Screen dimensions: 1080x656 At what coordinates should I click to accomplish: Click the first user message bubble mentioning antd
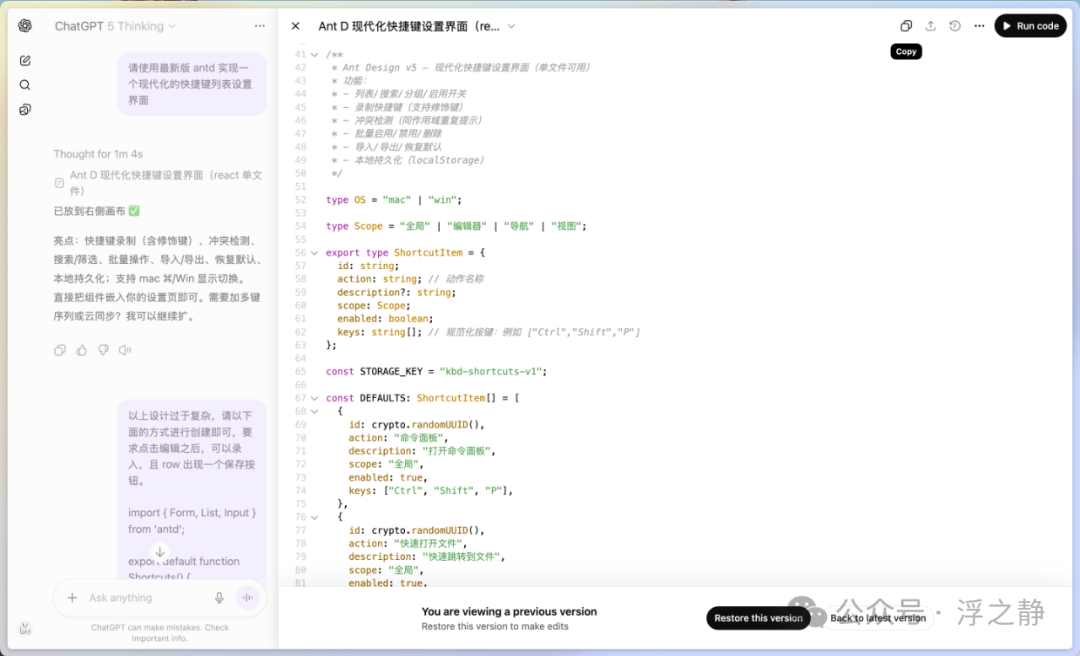(x=191, y=84)
